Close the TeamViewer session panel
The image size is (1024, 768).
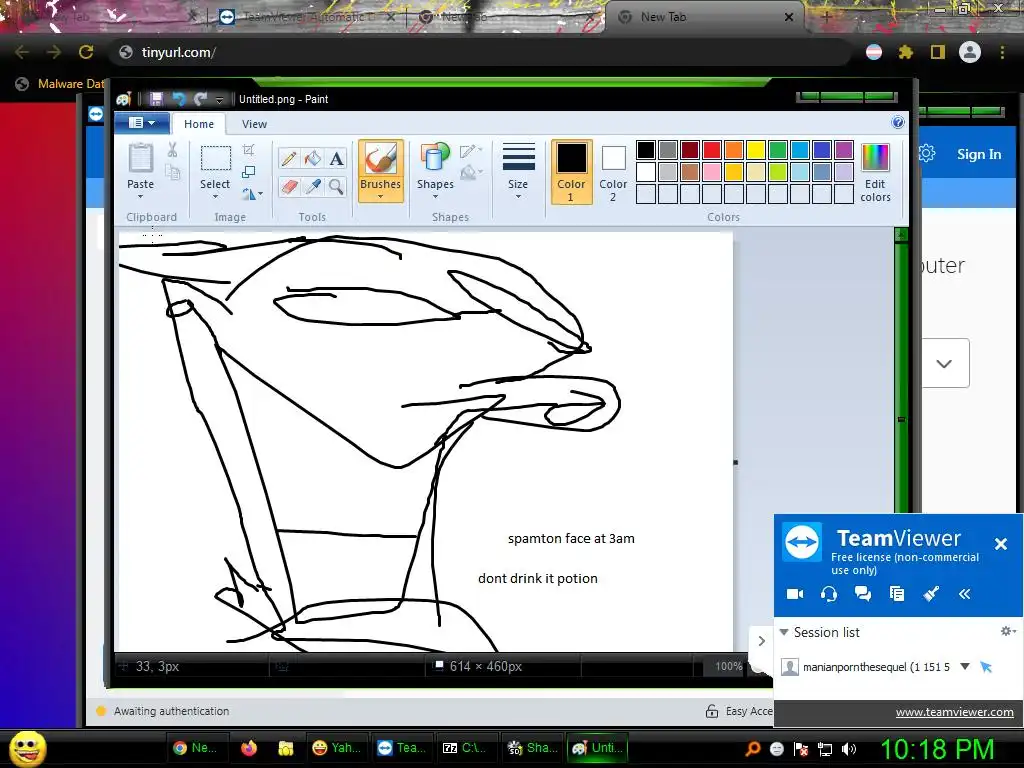(1000, 543)
